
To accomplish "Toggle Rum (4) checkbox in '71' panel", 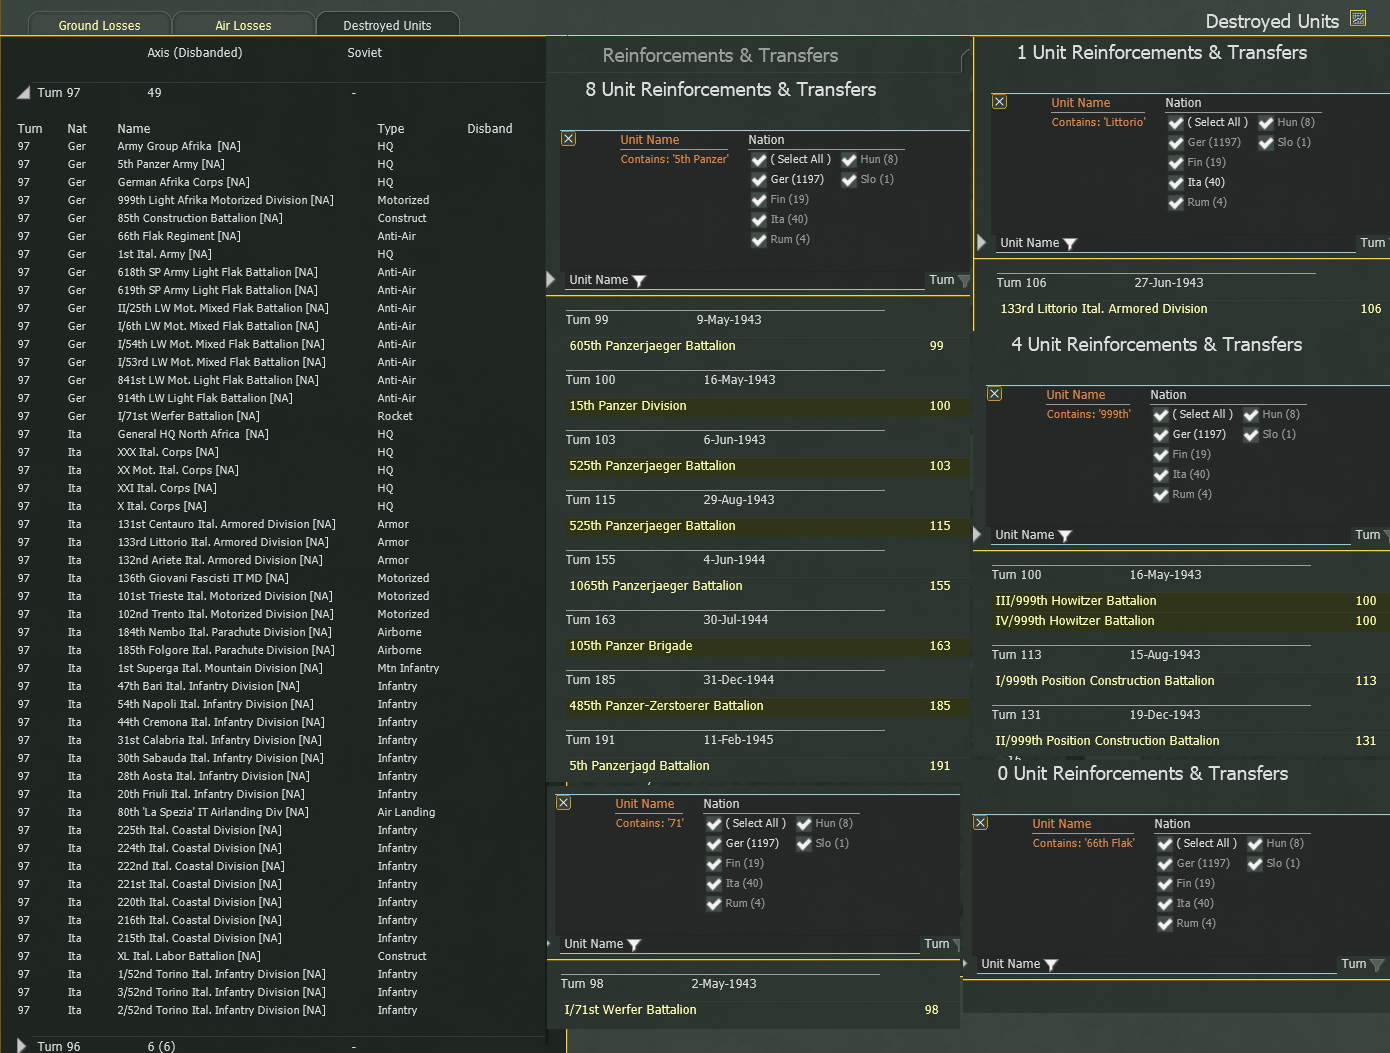I will [714, 904].
